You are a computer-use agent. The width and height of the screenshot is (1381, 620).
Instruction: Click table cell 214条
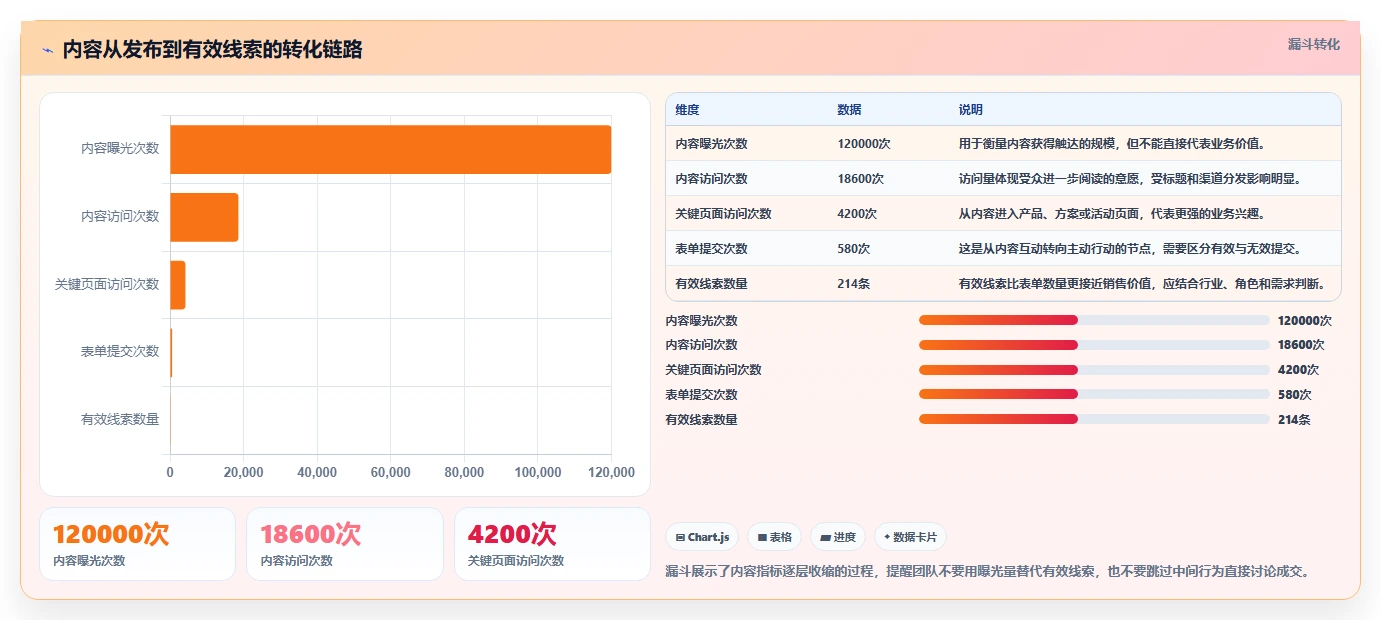pos(854,284)
